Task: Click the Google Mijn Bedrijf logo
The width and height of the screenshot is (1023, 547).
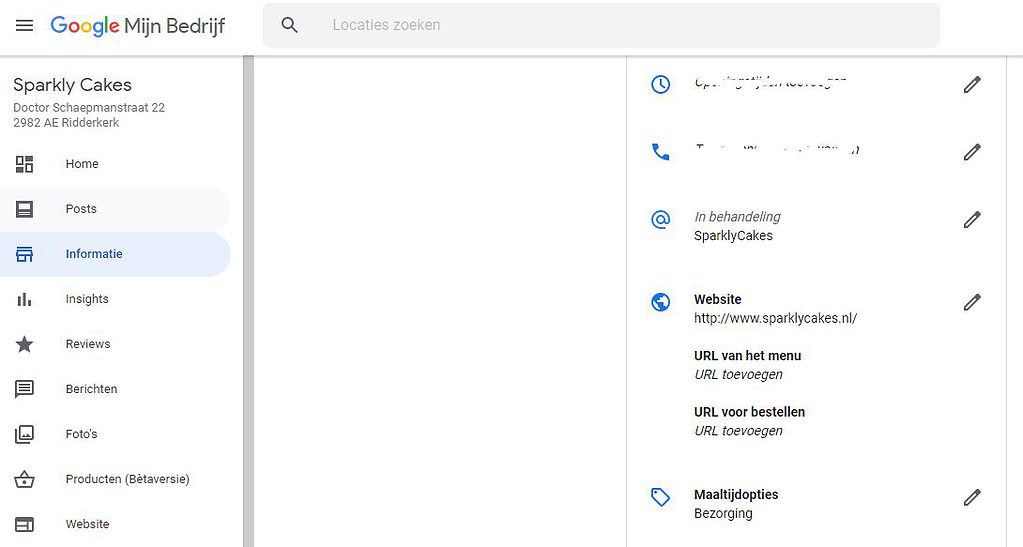Action: 138,25
